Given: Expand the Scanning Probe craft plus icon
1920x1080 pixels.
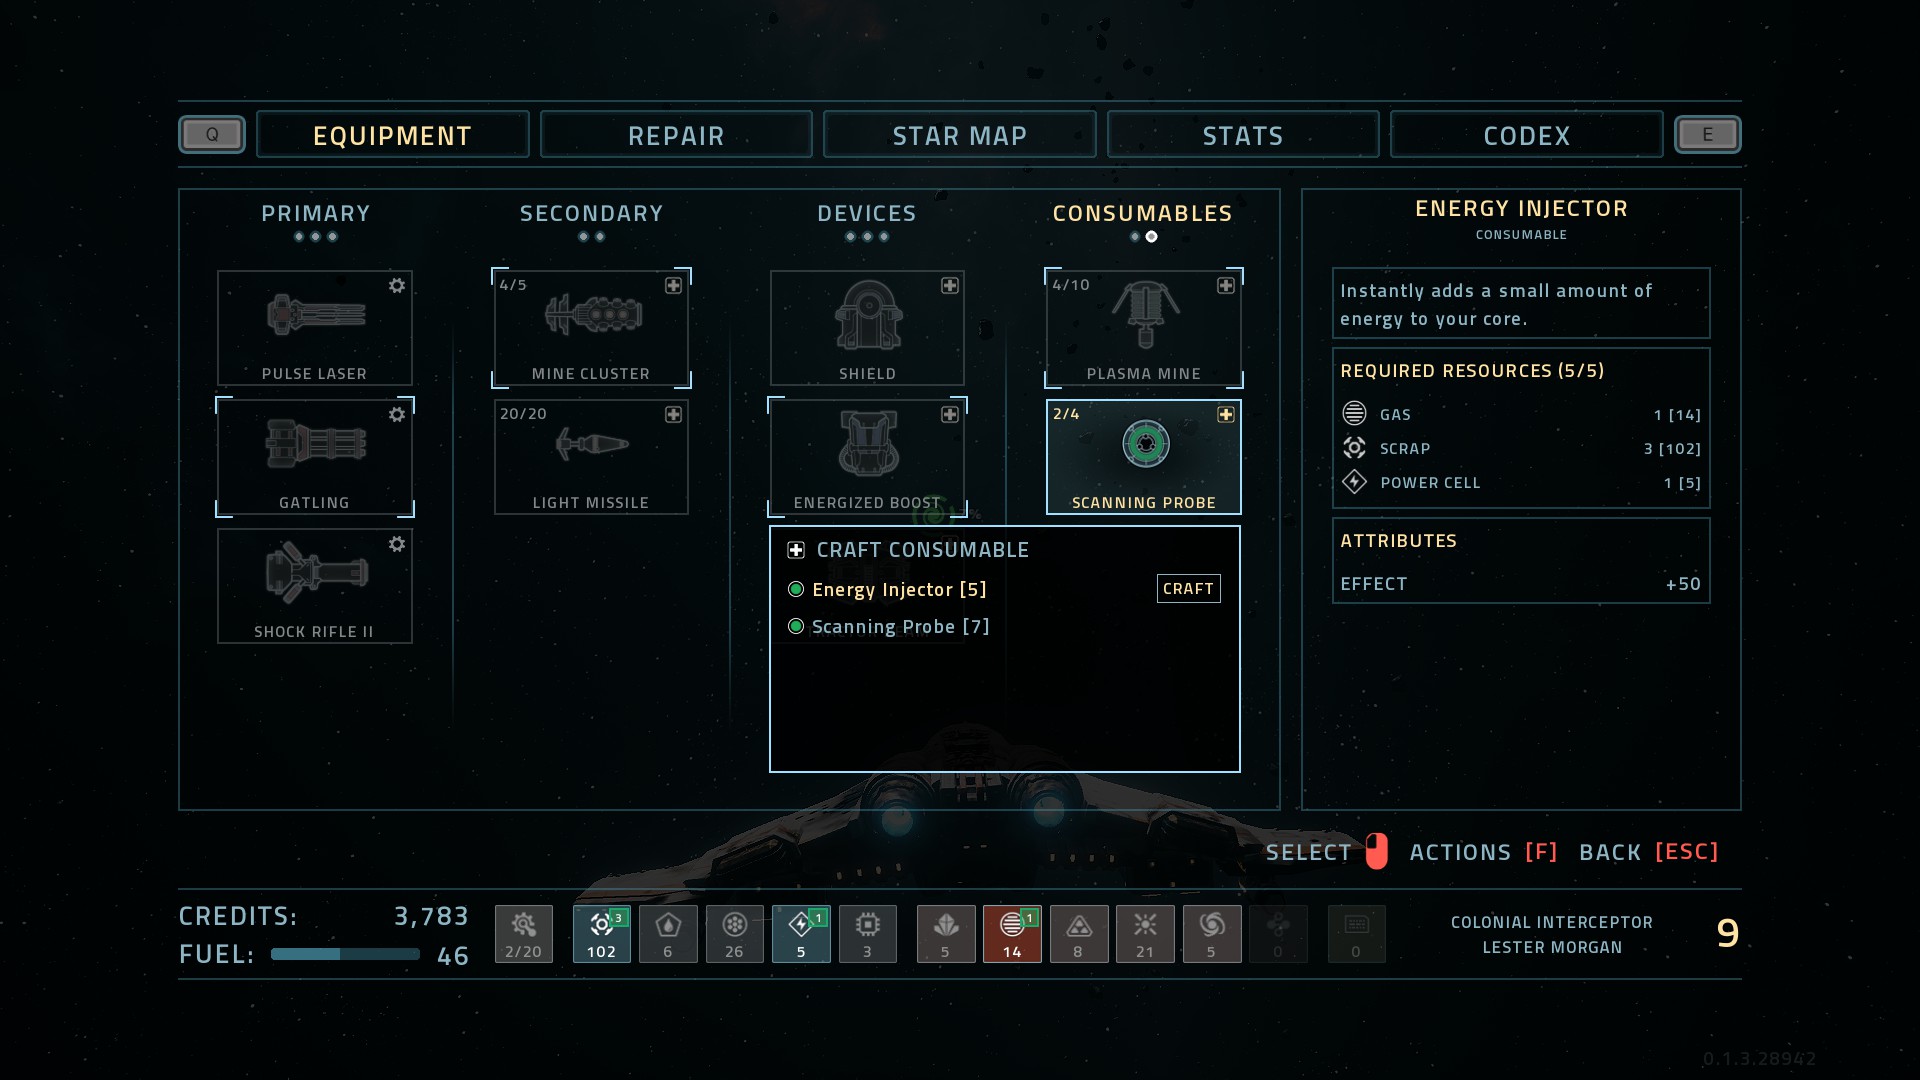Looking at the screenshot, I should pos(1226,415).
